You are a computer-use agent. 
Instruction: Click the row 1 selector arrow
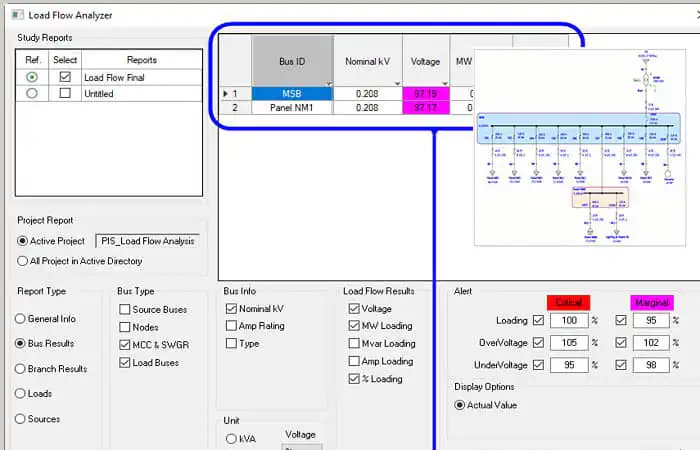[225, 94]
